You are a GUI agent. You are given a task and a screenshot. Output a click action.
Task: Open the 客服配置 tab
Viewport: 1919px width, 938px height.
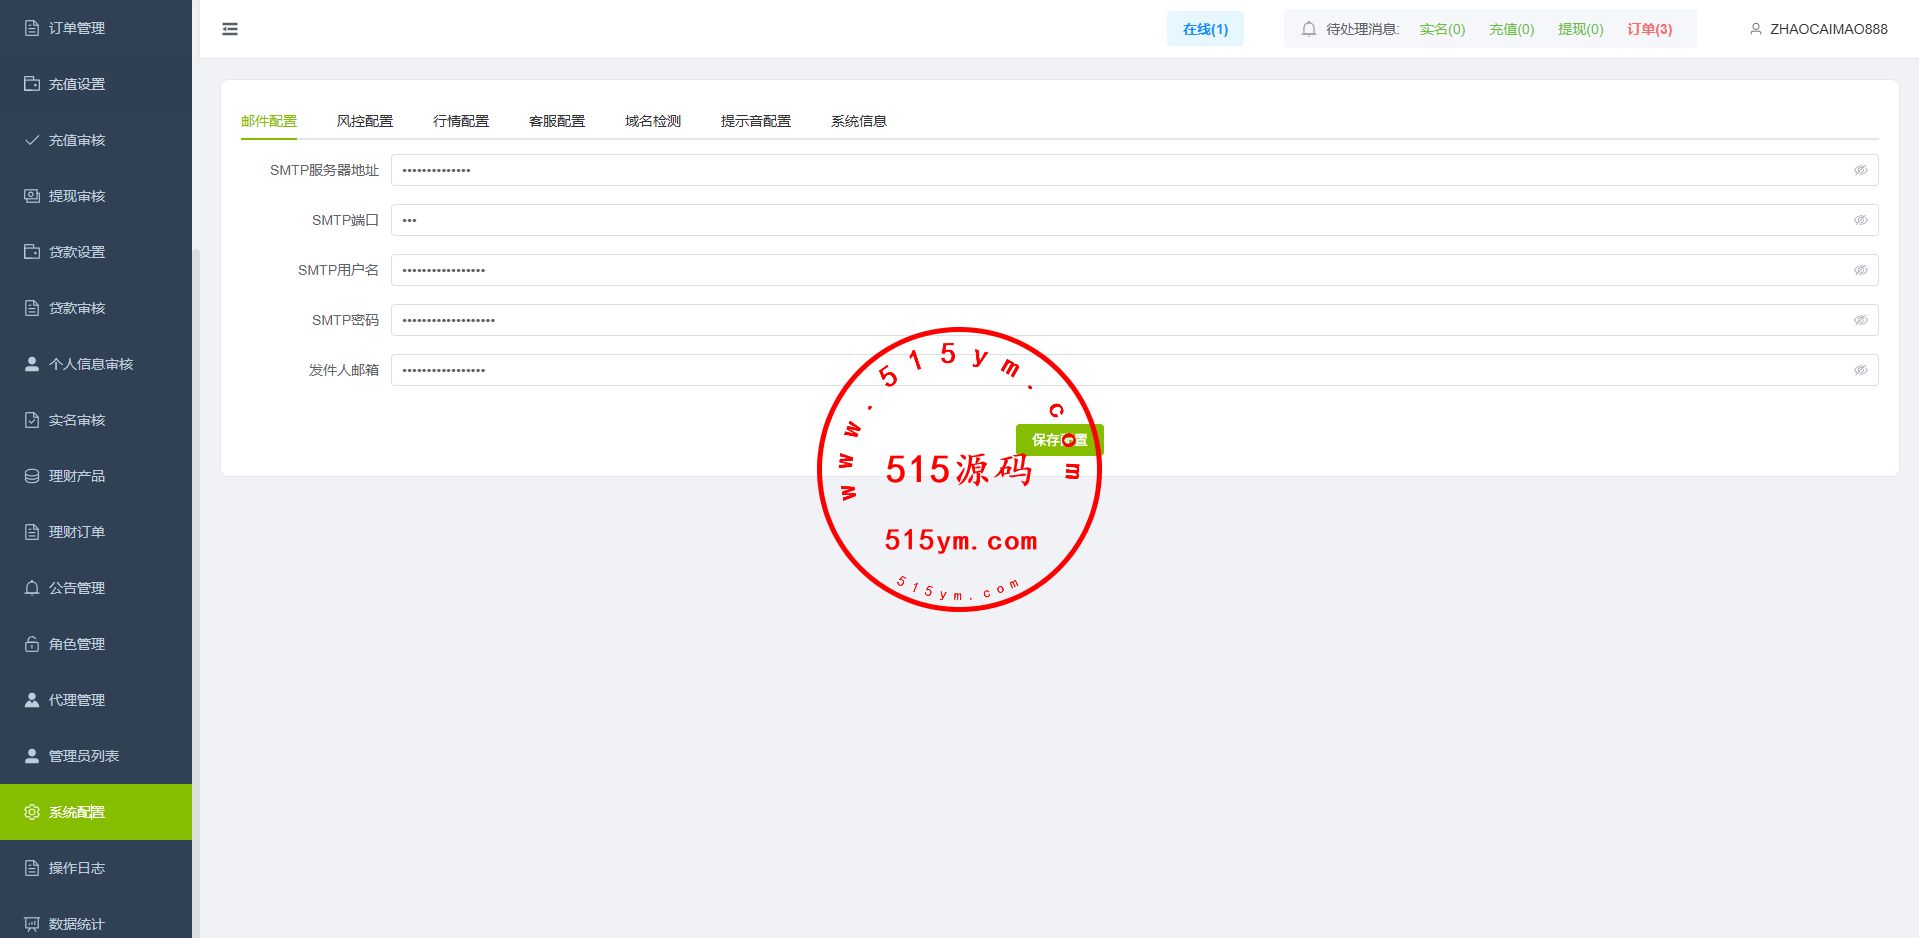coord(556,121)
